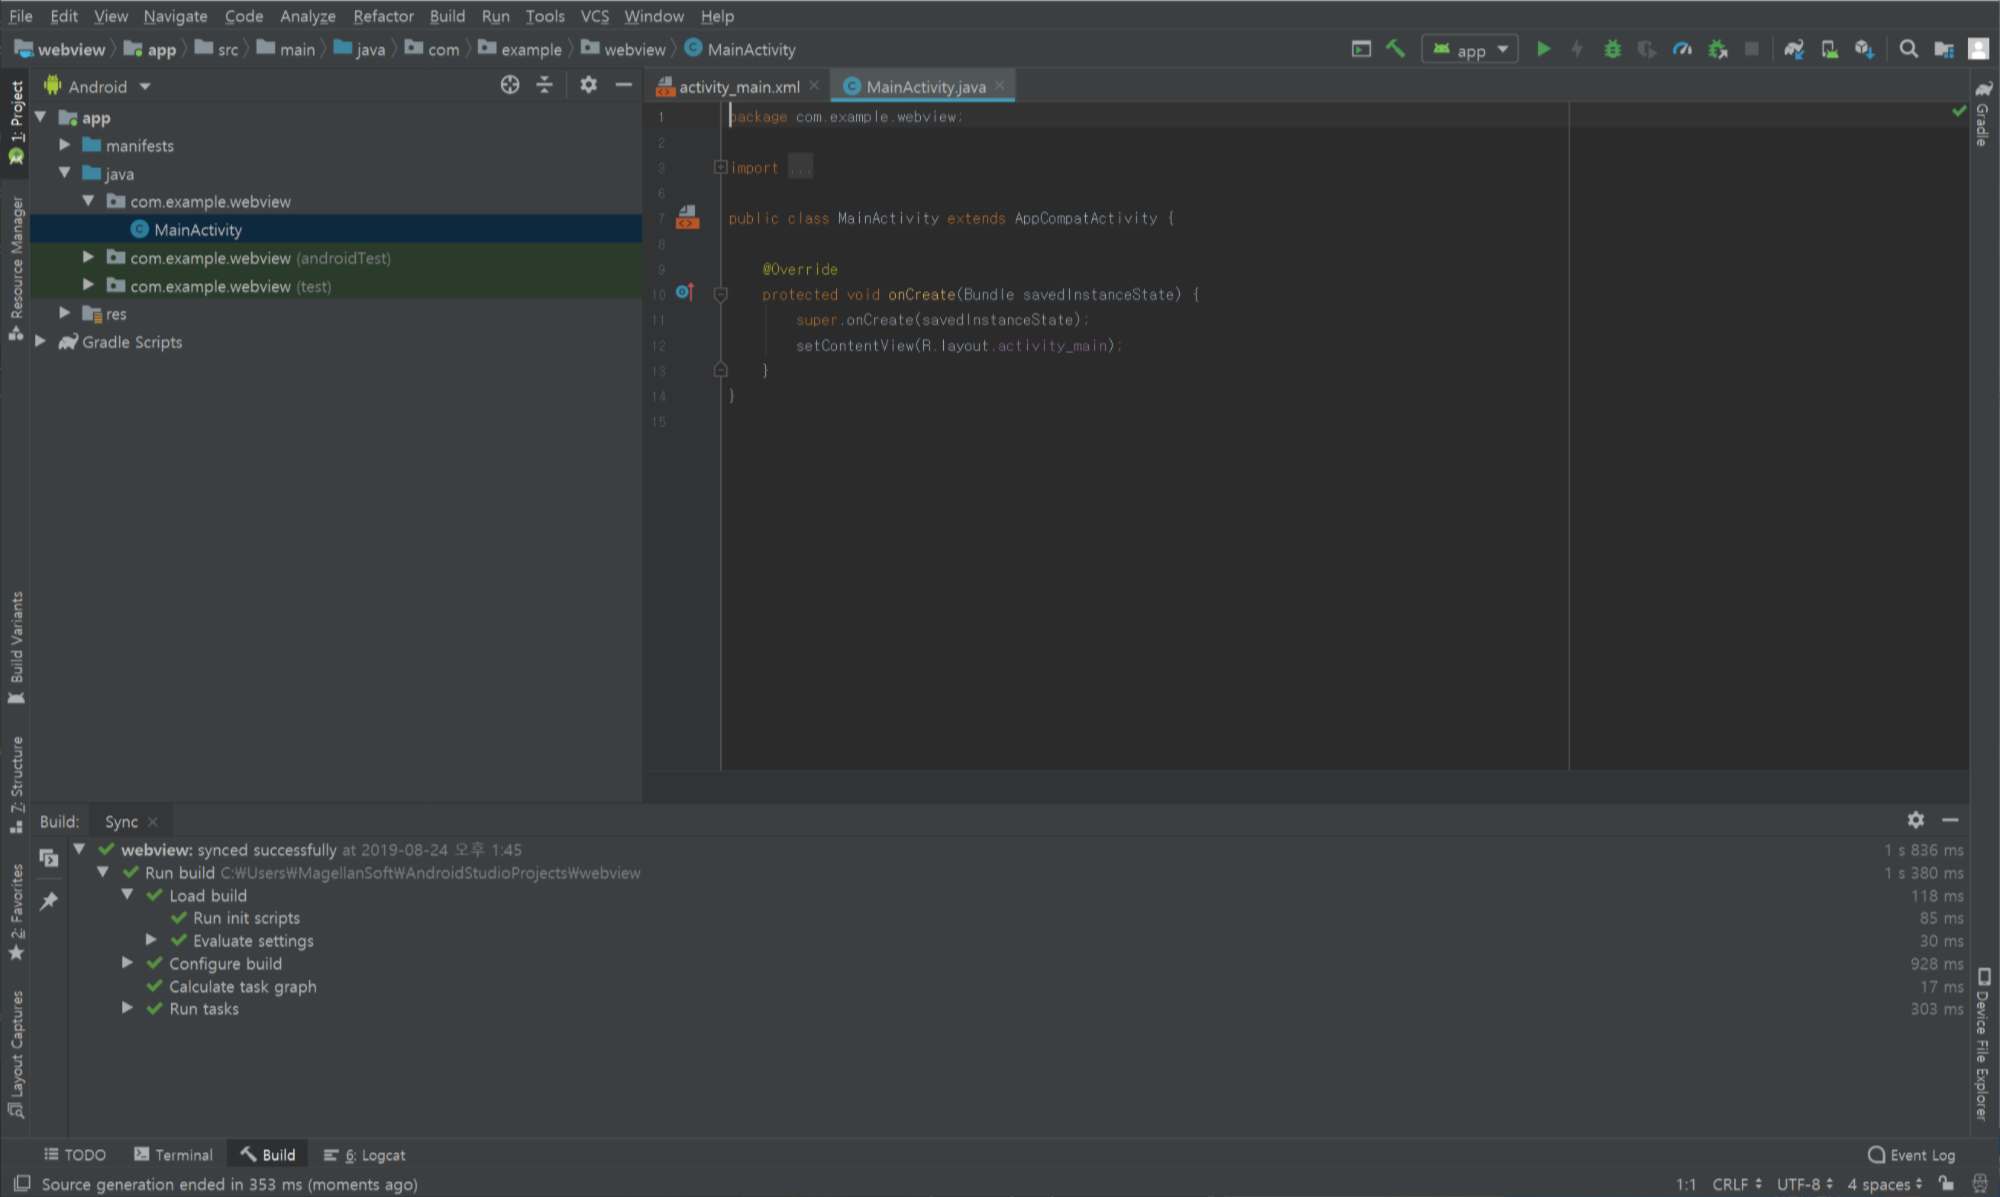
Task: Open the Android Profiler gauge icon
Action: pos(1682,49)
